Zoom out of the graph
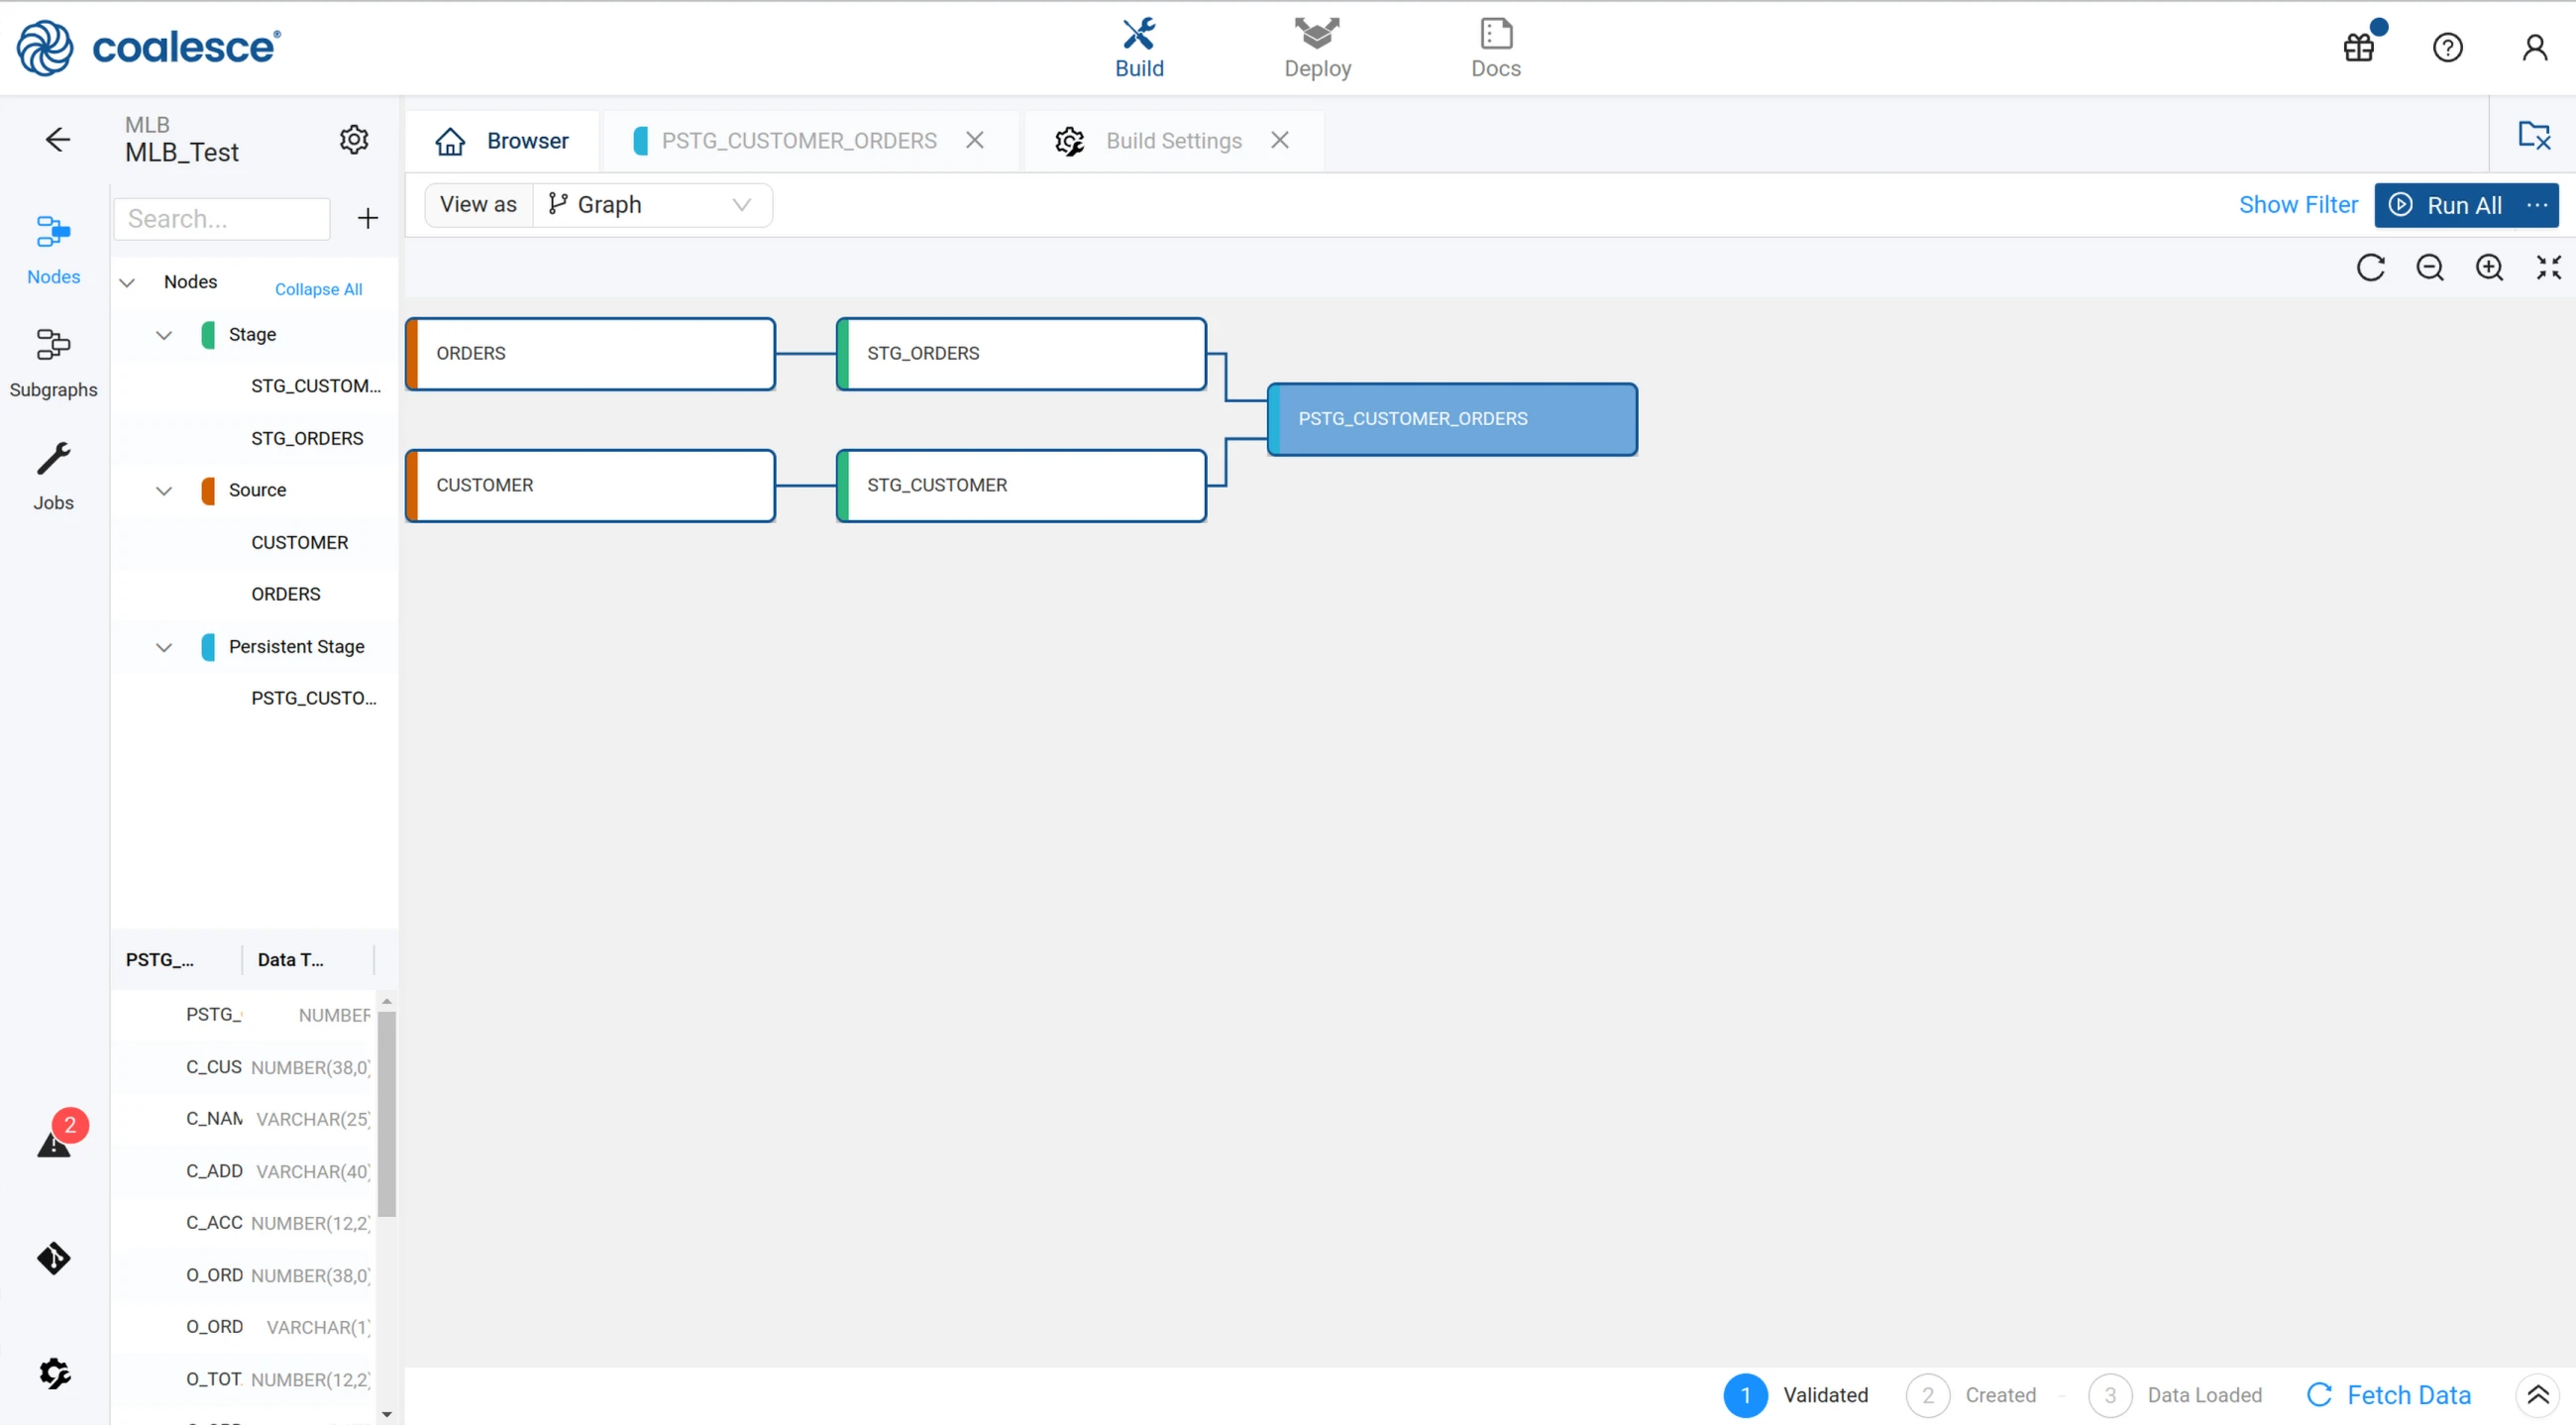The height and width of the screenshot is (1425, 2576). point(2429,267)
